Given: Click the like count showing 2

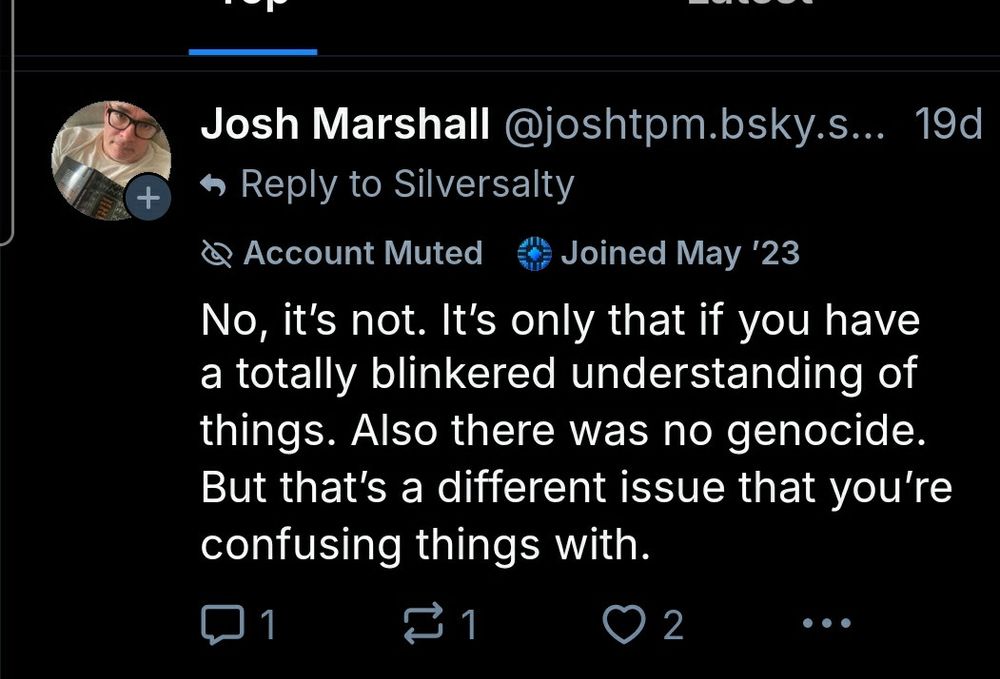Looking at the screenshot, I should point(673,626).
